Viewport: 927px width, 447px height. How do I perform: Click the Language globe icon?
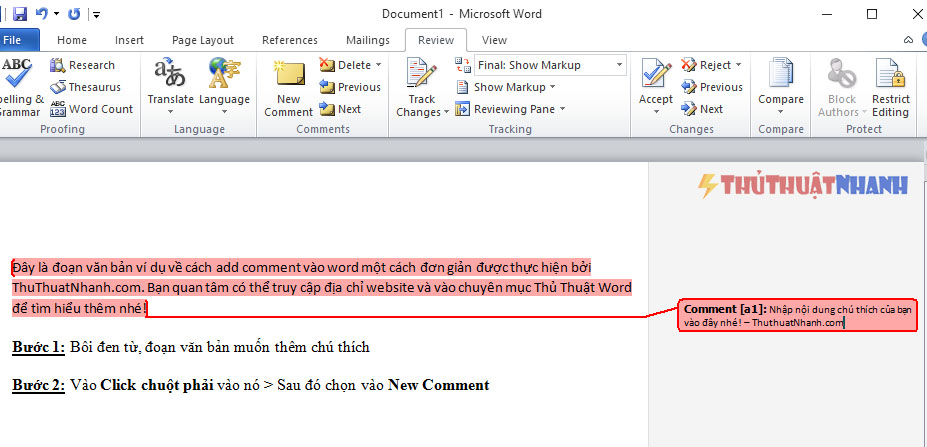[224, 72]
